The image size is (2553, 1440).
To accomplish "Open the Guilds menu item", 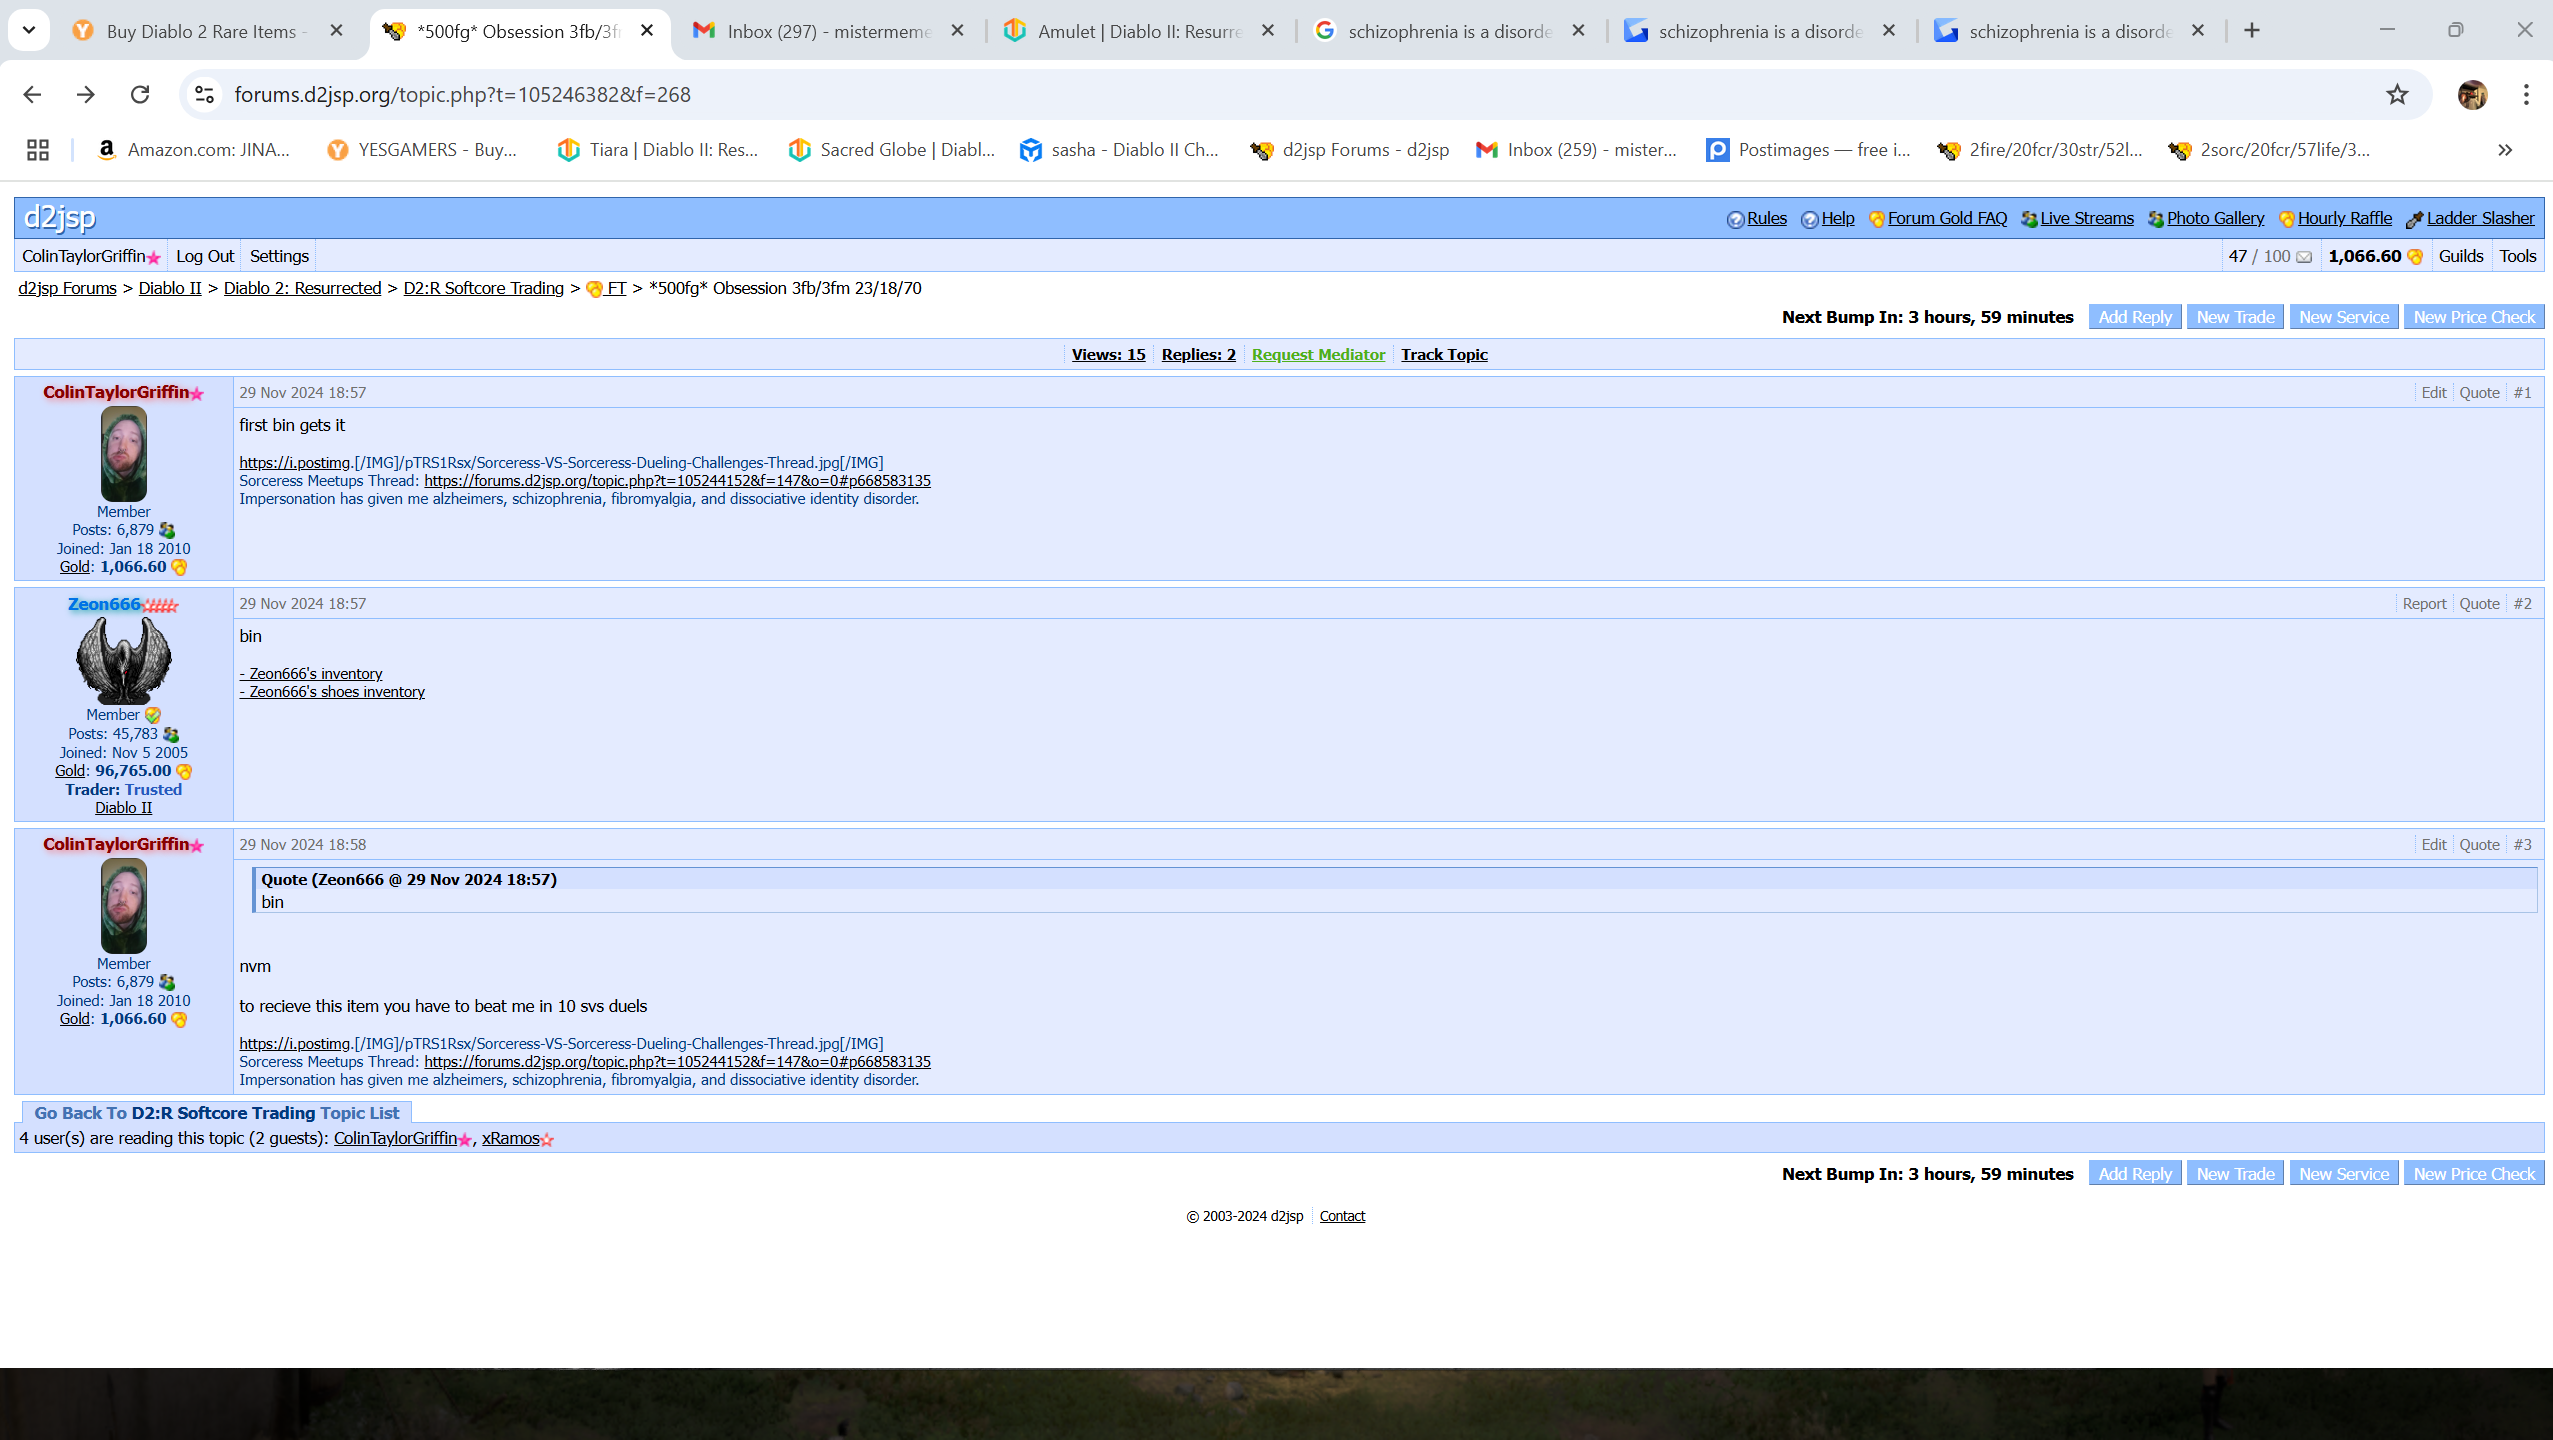I will pyautogui.click(x=2460, y=256).
